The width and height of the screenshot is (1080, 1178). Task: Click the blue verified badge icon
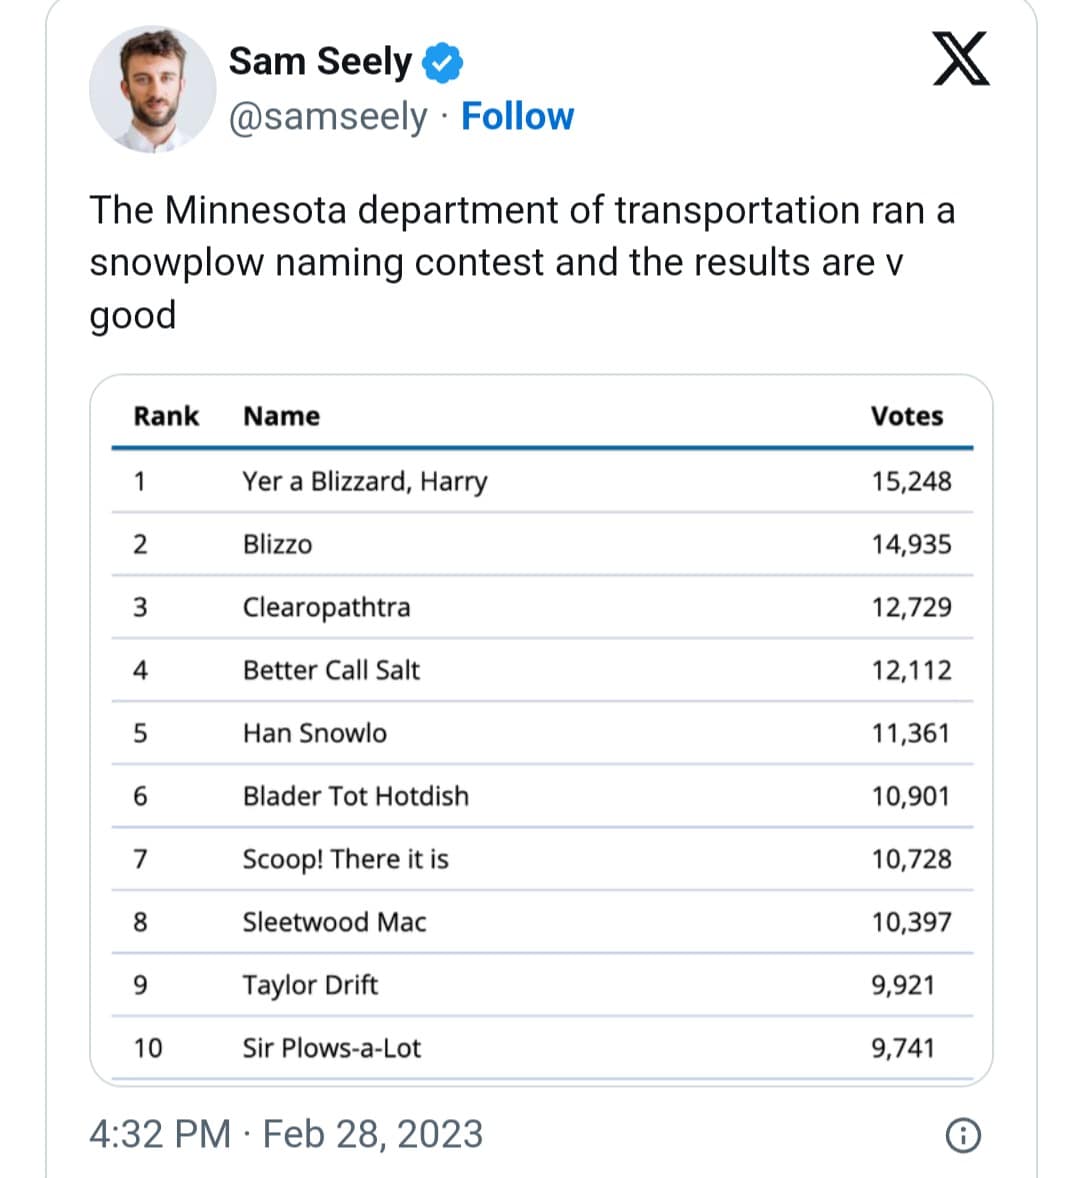442,62
